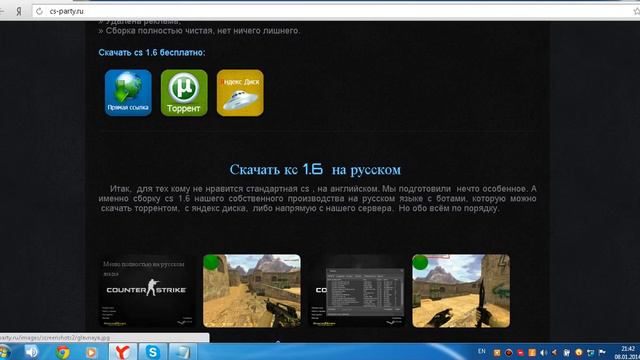Open the Counter-Strike Russian menu screenshot thumbnail
Screen dimensions: 640x360
[x=147, y=291]
